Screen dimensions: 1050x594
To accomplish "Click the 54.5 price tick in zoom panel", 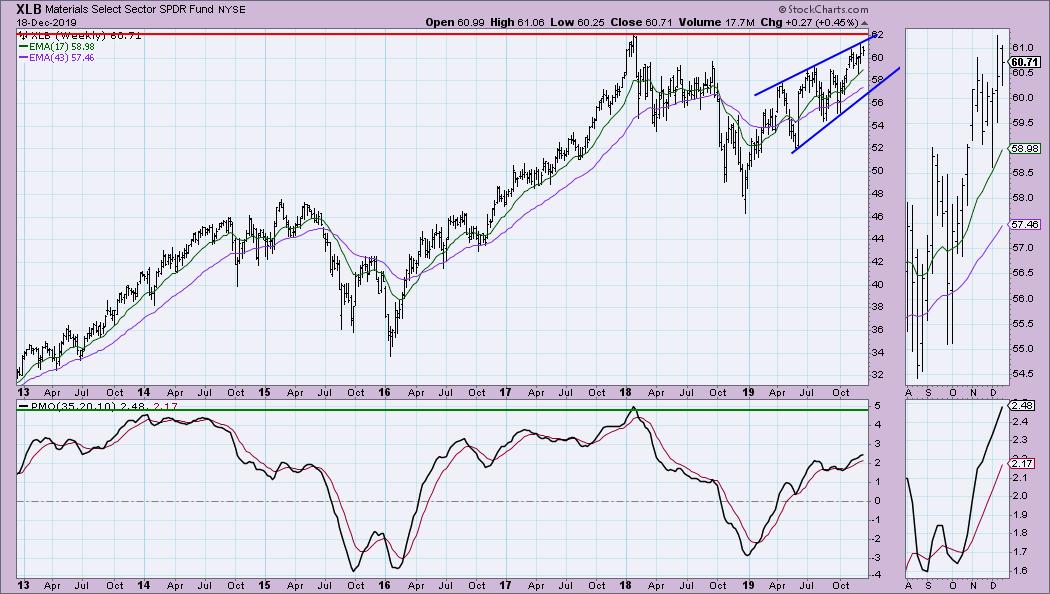I will [1021, 374].
